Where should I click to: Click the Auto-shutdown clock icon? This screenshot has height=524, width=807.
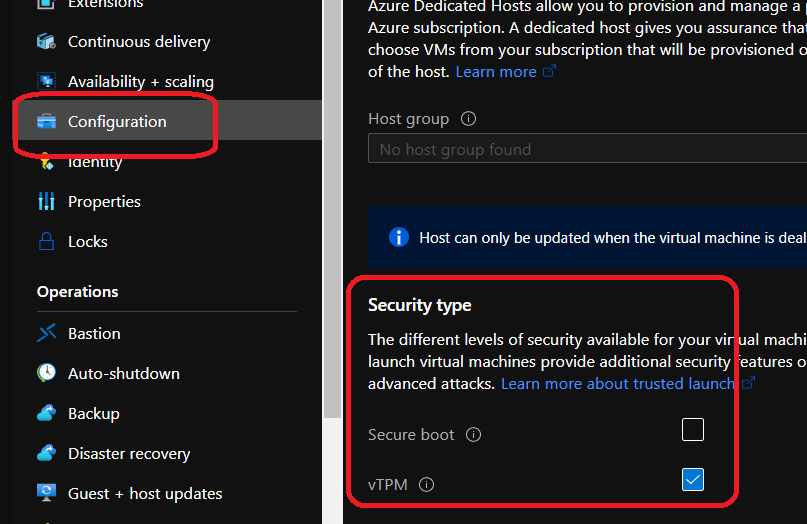[x=46, y=374]
